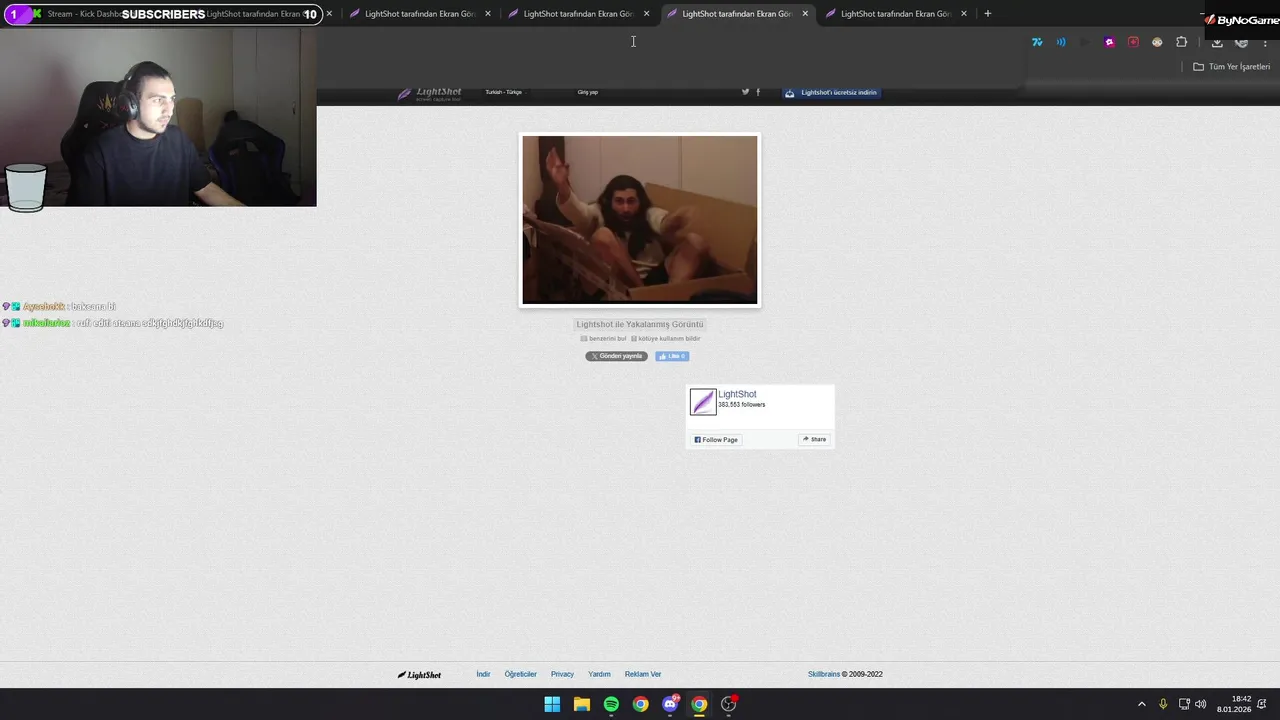1280x720 pixels.
Task: Click the footer LightShot logo
Action: [419, 675]
